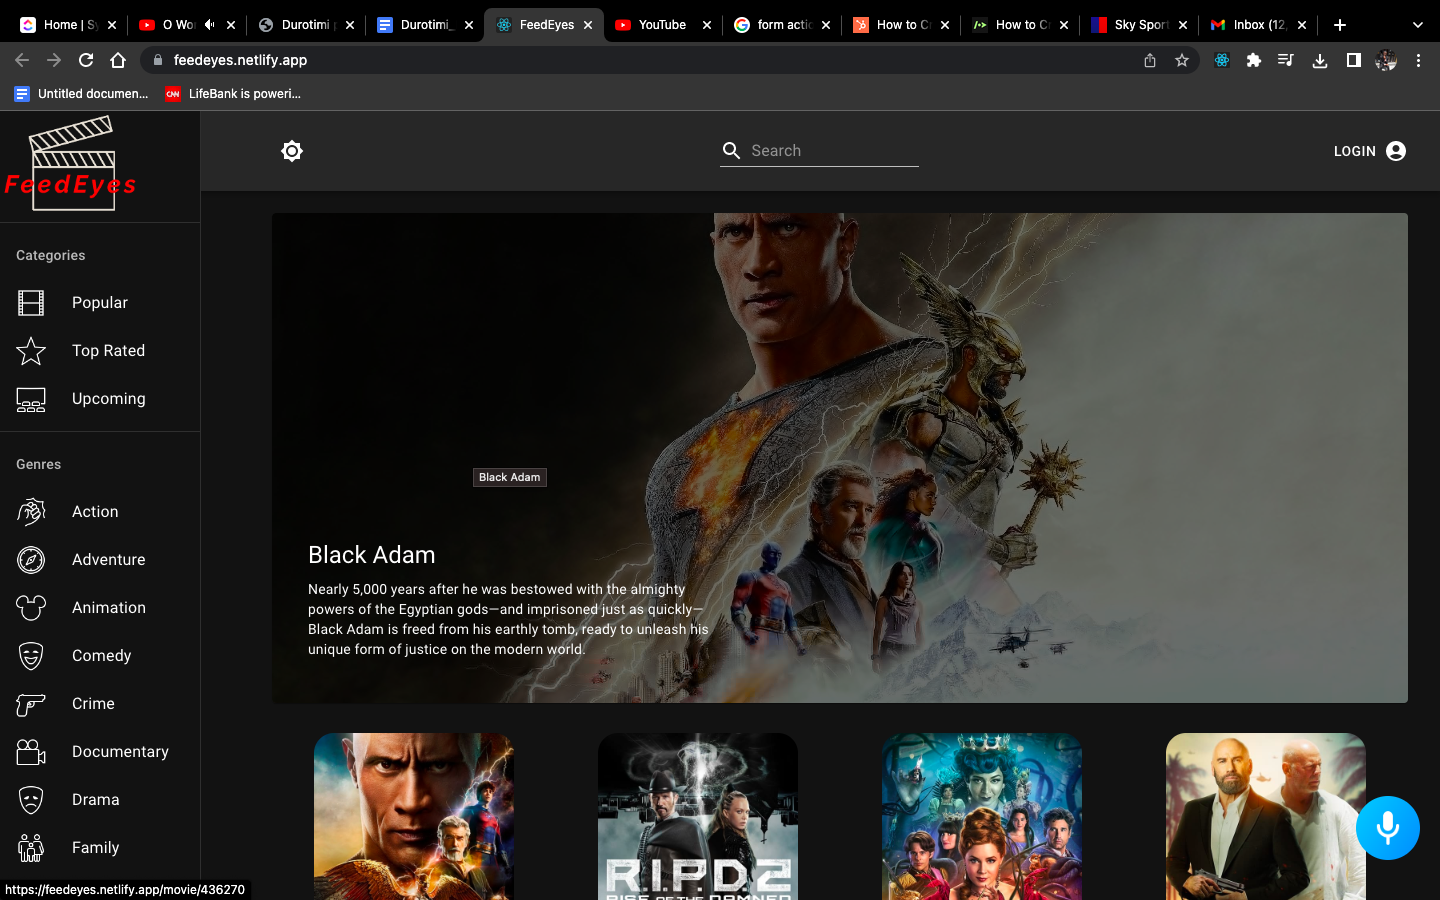Open the Comedy genre link
The image size is (1440, 900).
(x=100, y=656)
